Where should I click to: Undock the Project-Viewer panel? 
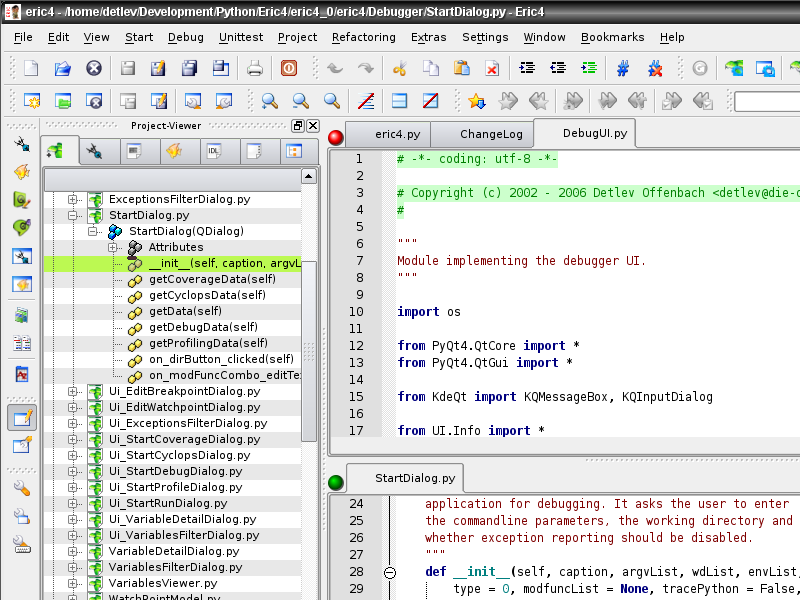click(297, 125)
